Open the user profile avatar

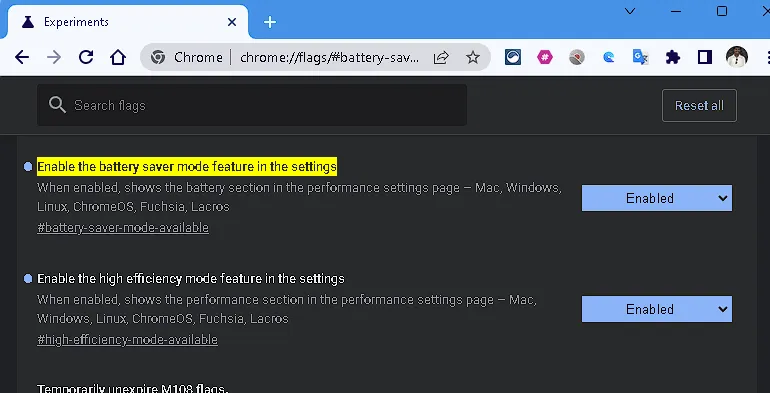point(737,57)
